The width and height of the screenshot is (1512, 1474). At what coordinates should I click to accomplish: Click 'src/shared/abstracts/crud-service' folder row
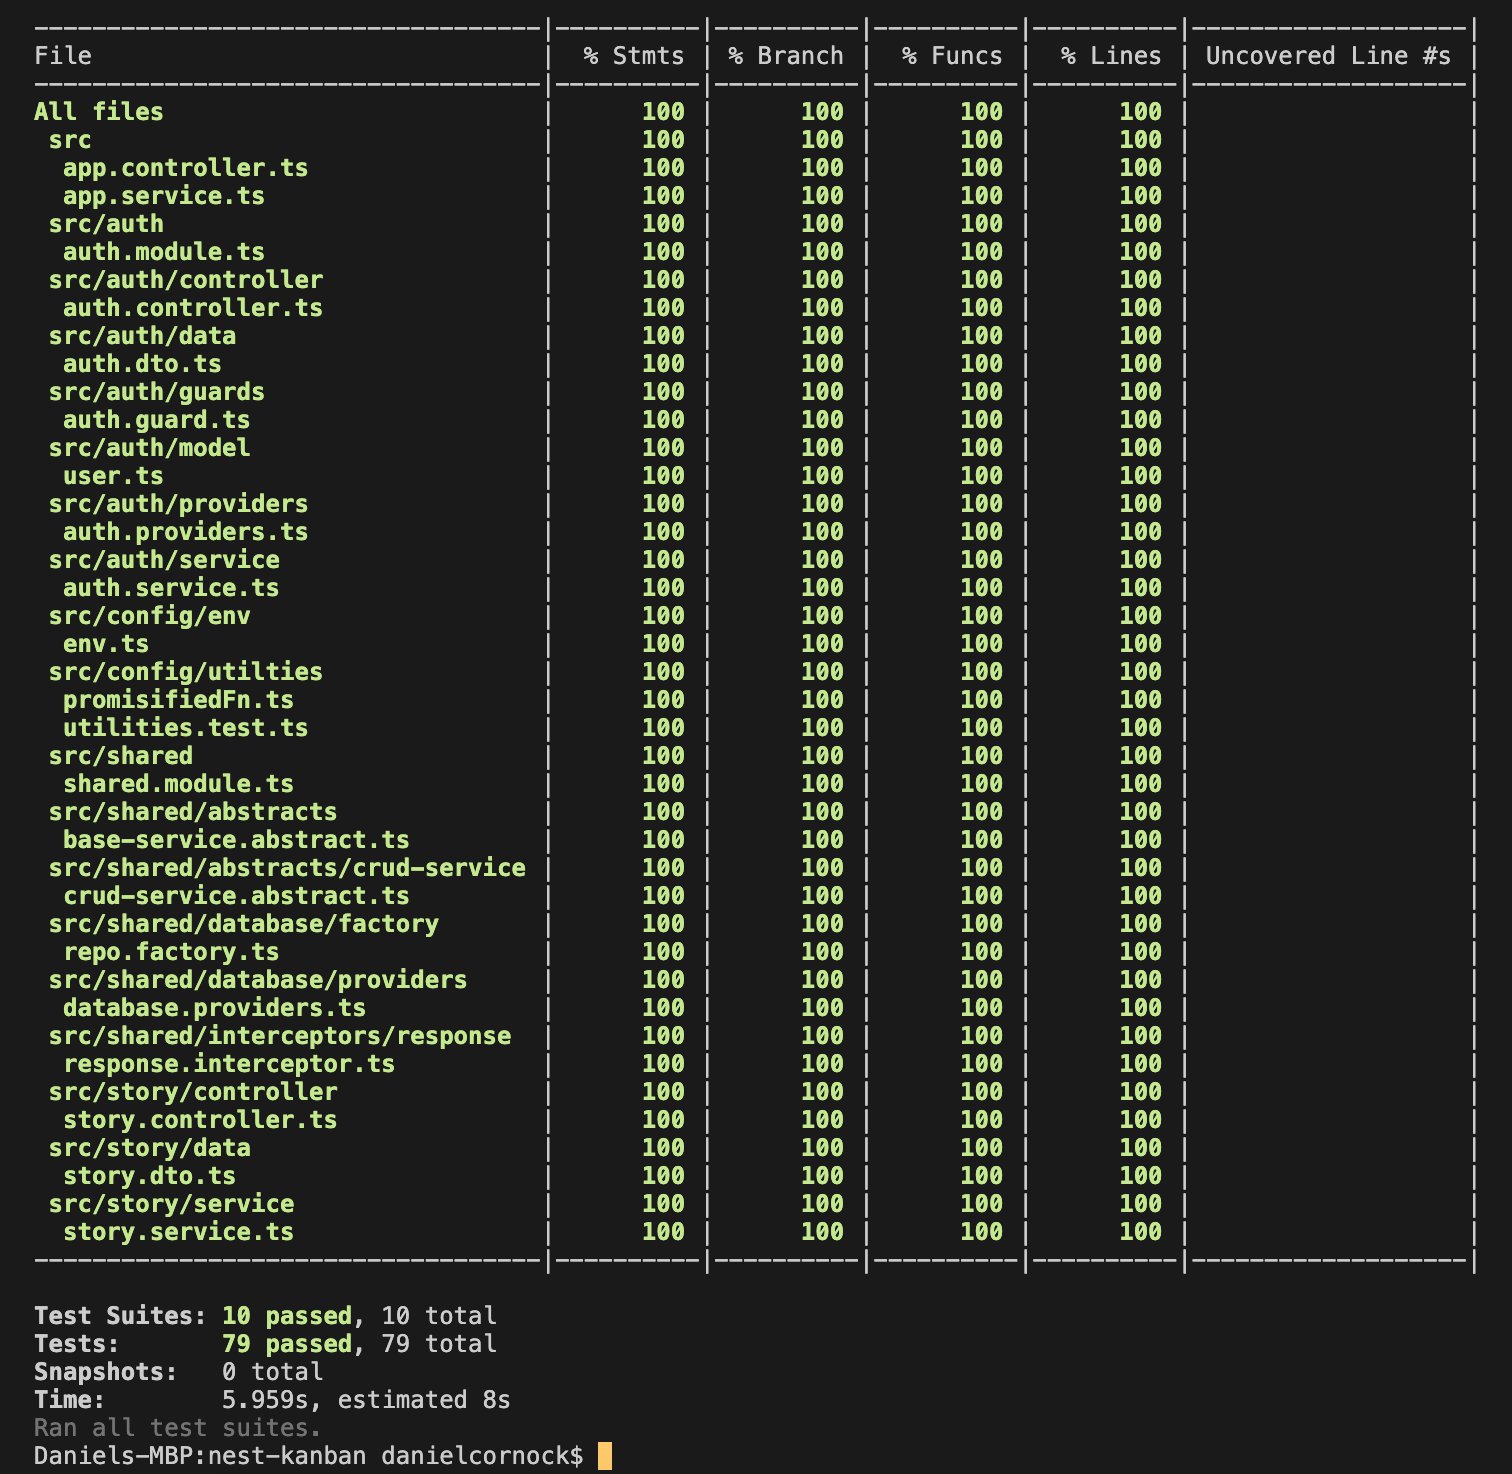click(x=287, y=867)
